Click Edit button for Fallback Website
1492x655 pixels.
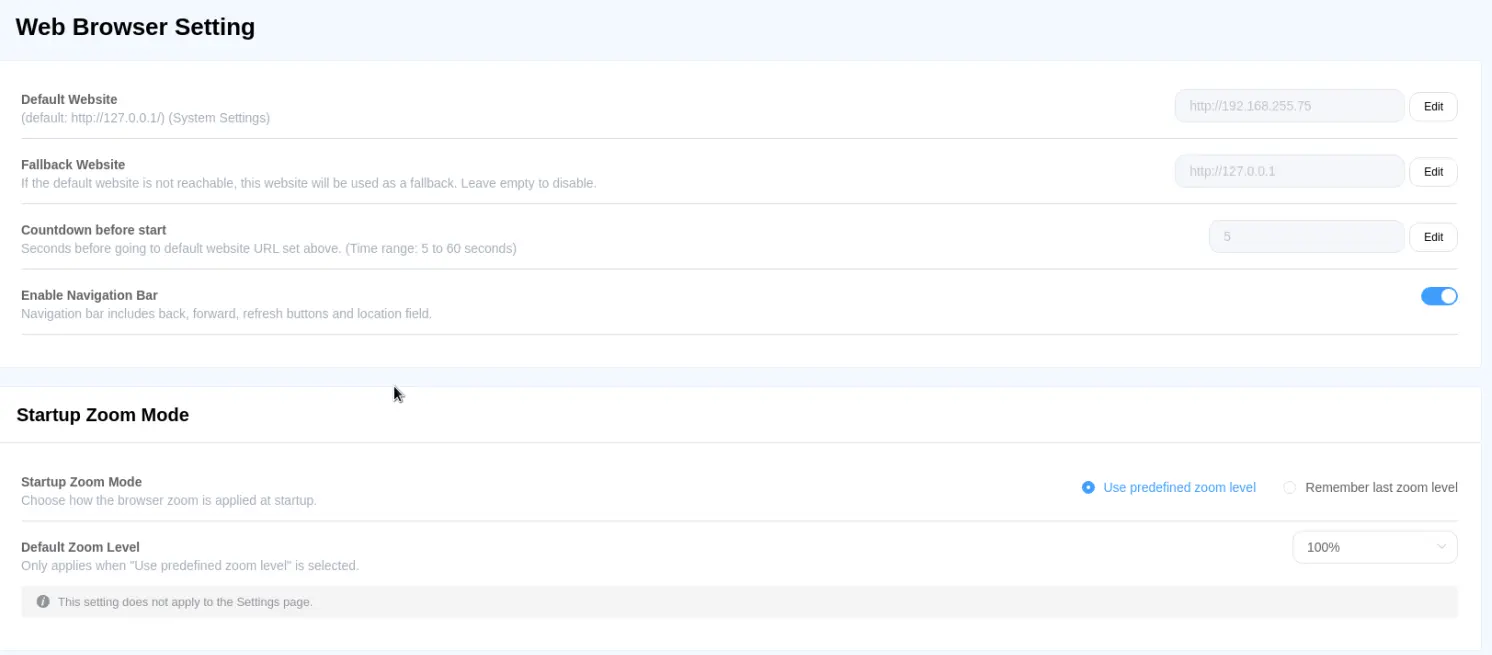(x=1433, y=171)
